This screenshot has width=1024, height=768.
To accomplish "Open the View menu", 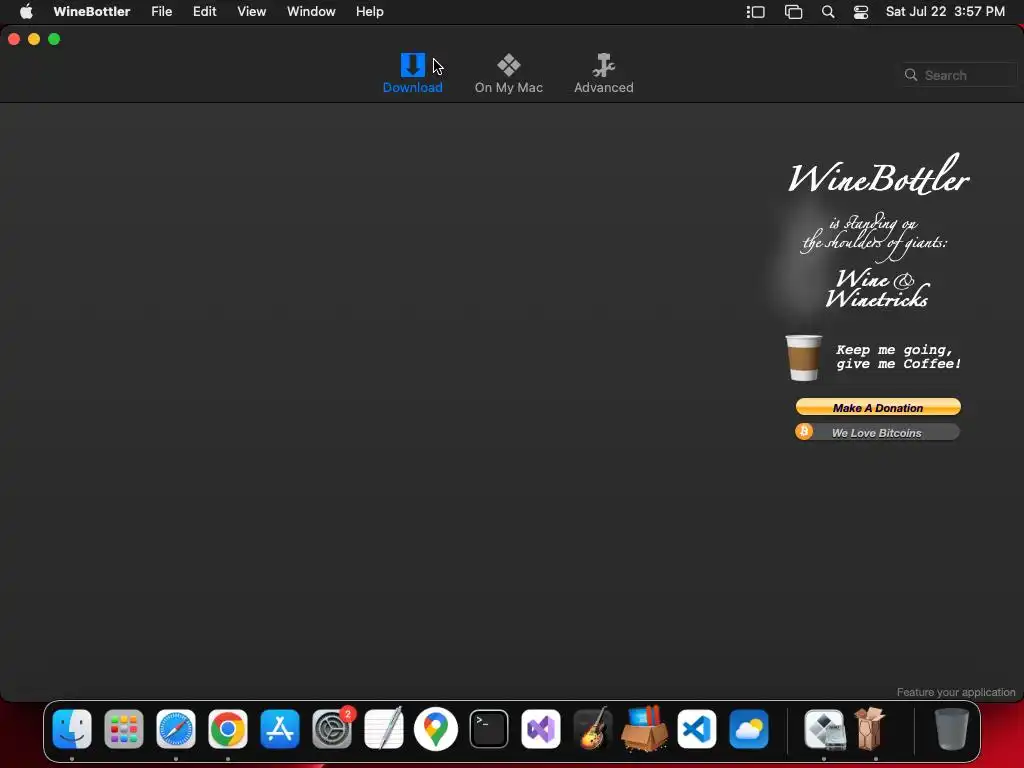I will [251, 12].
